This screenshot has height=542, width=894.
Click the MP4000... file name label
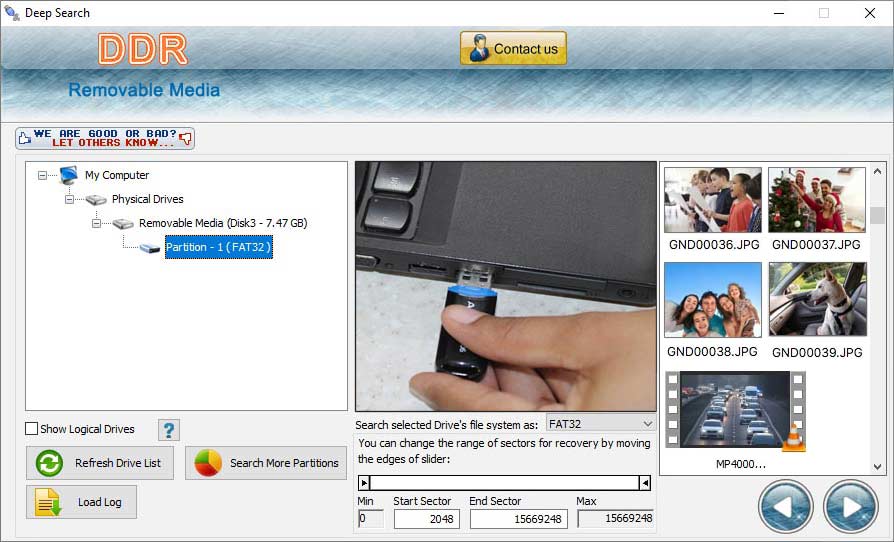pos(741,464)
